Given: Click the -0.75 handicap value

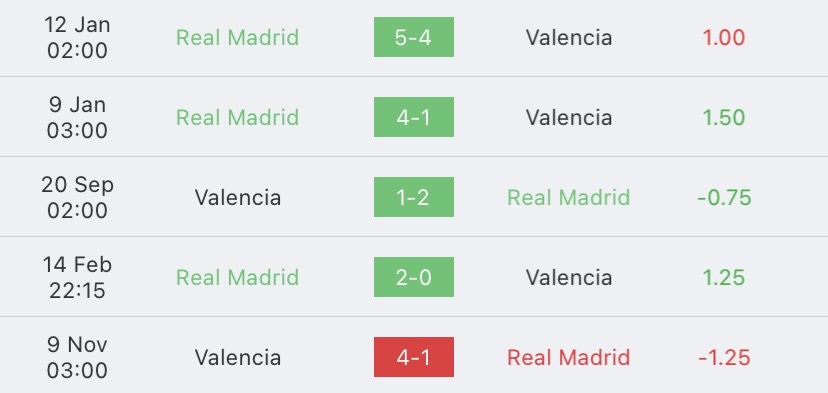Looking at the screenshot, I should pos(724,198).
